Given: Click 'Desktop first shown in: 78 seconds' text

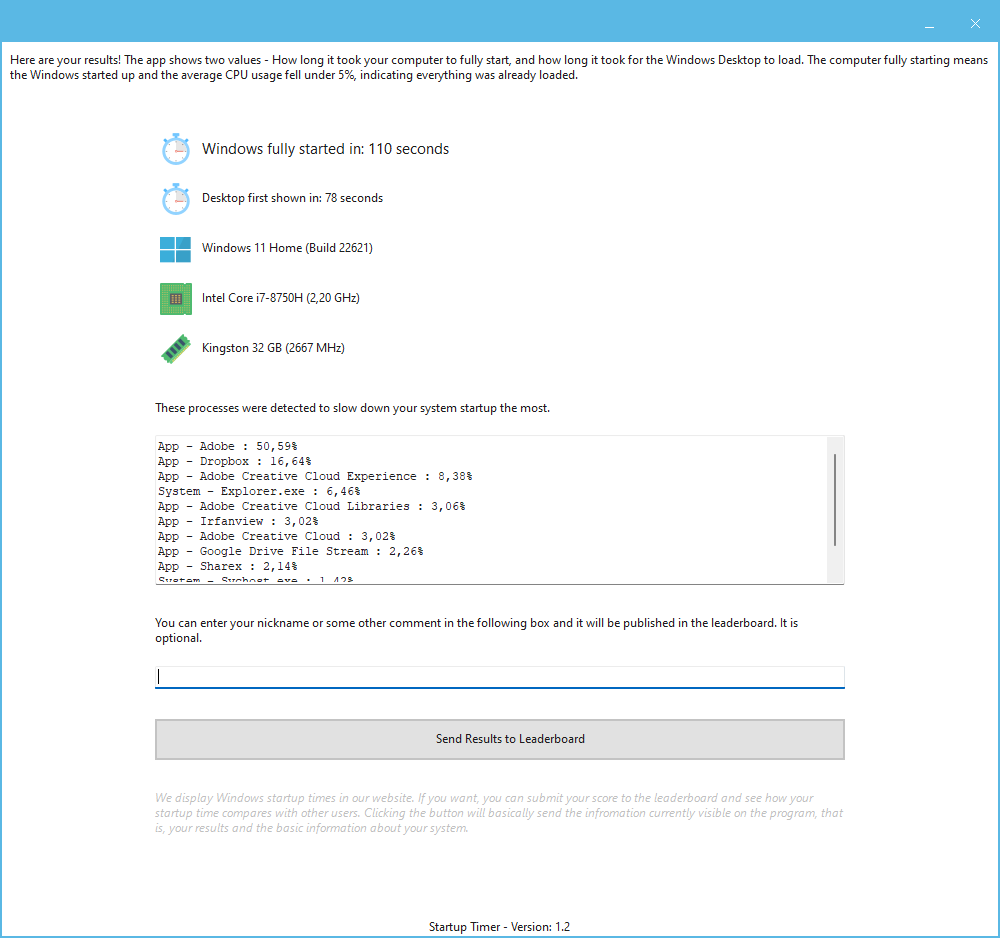Looking at the screenshot, I should [293, 198].
